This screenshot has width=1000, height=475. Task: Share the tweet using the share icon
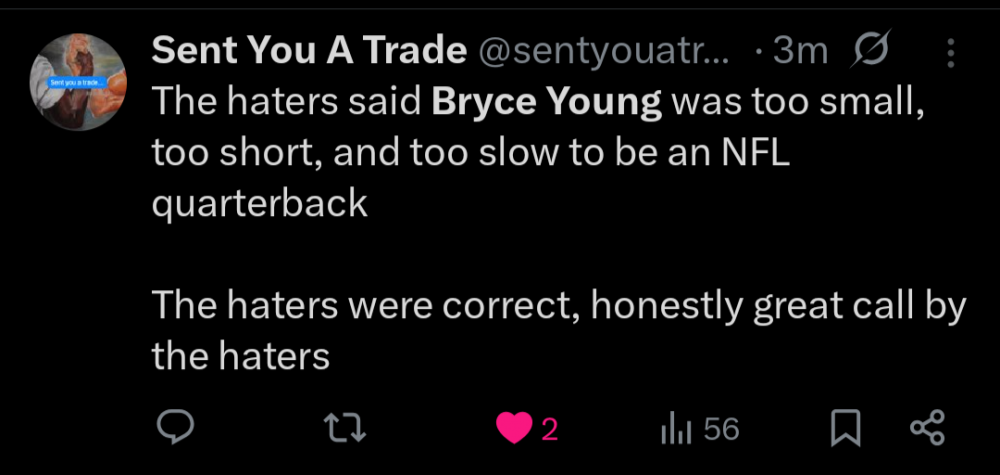[x=928, y=430]
